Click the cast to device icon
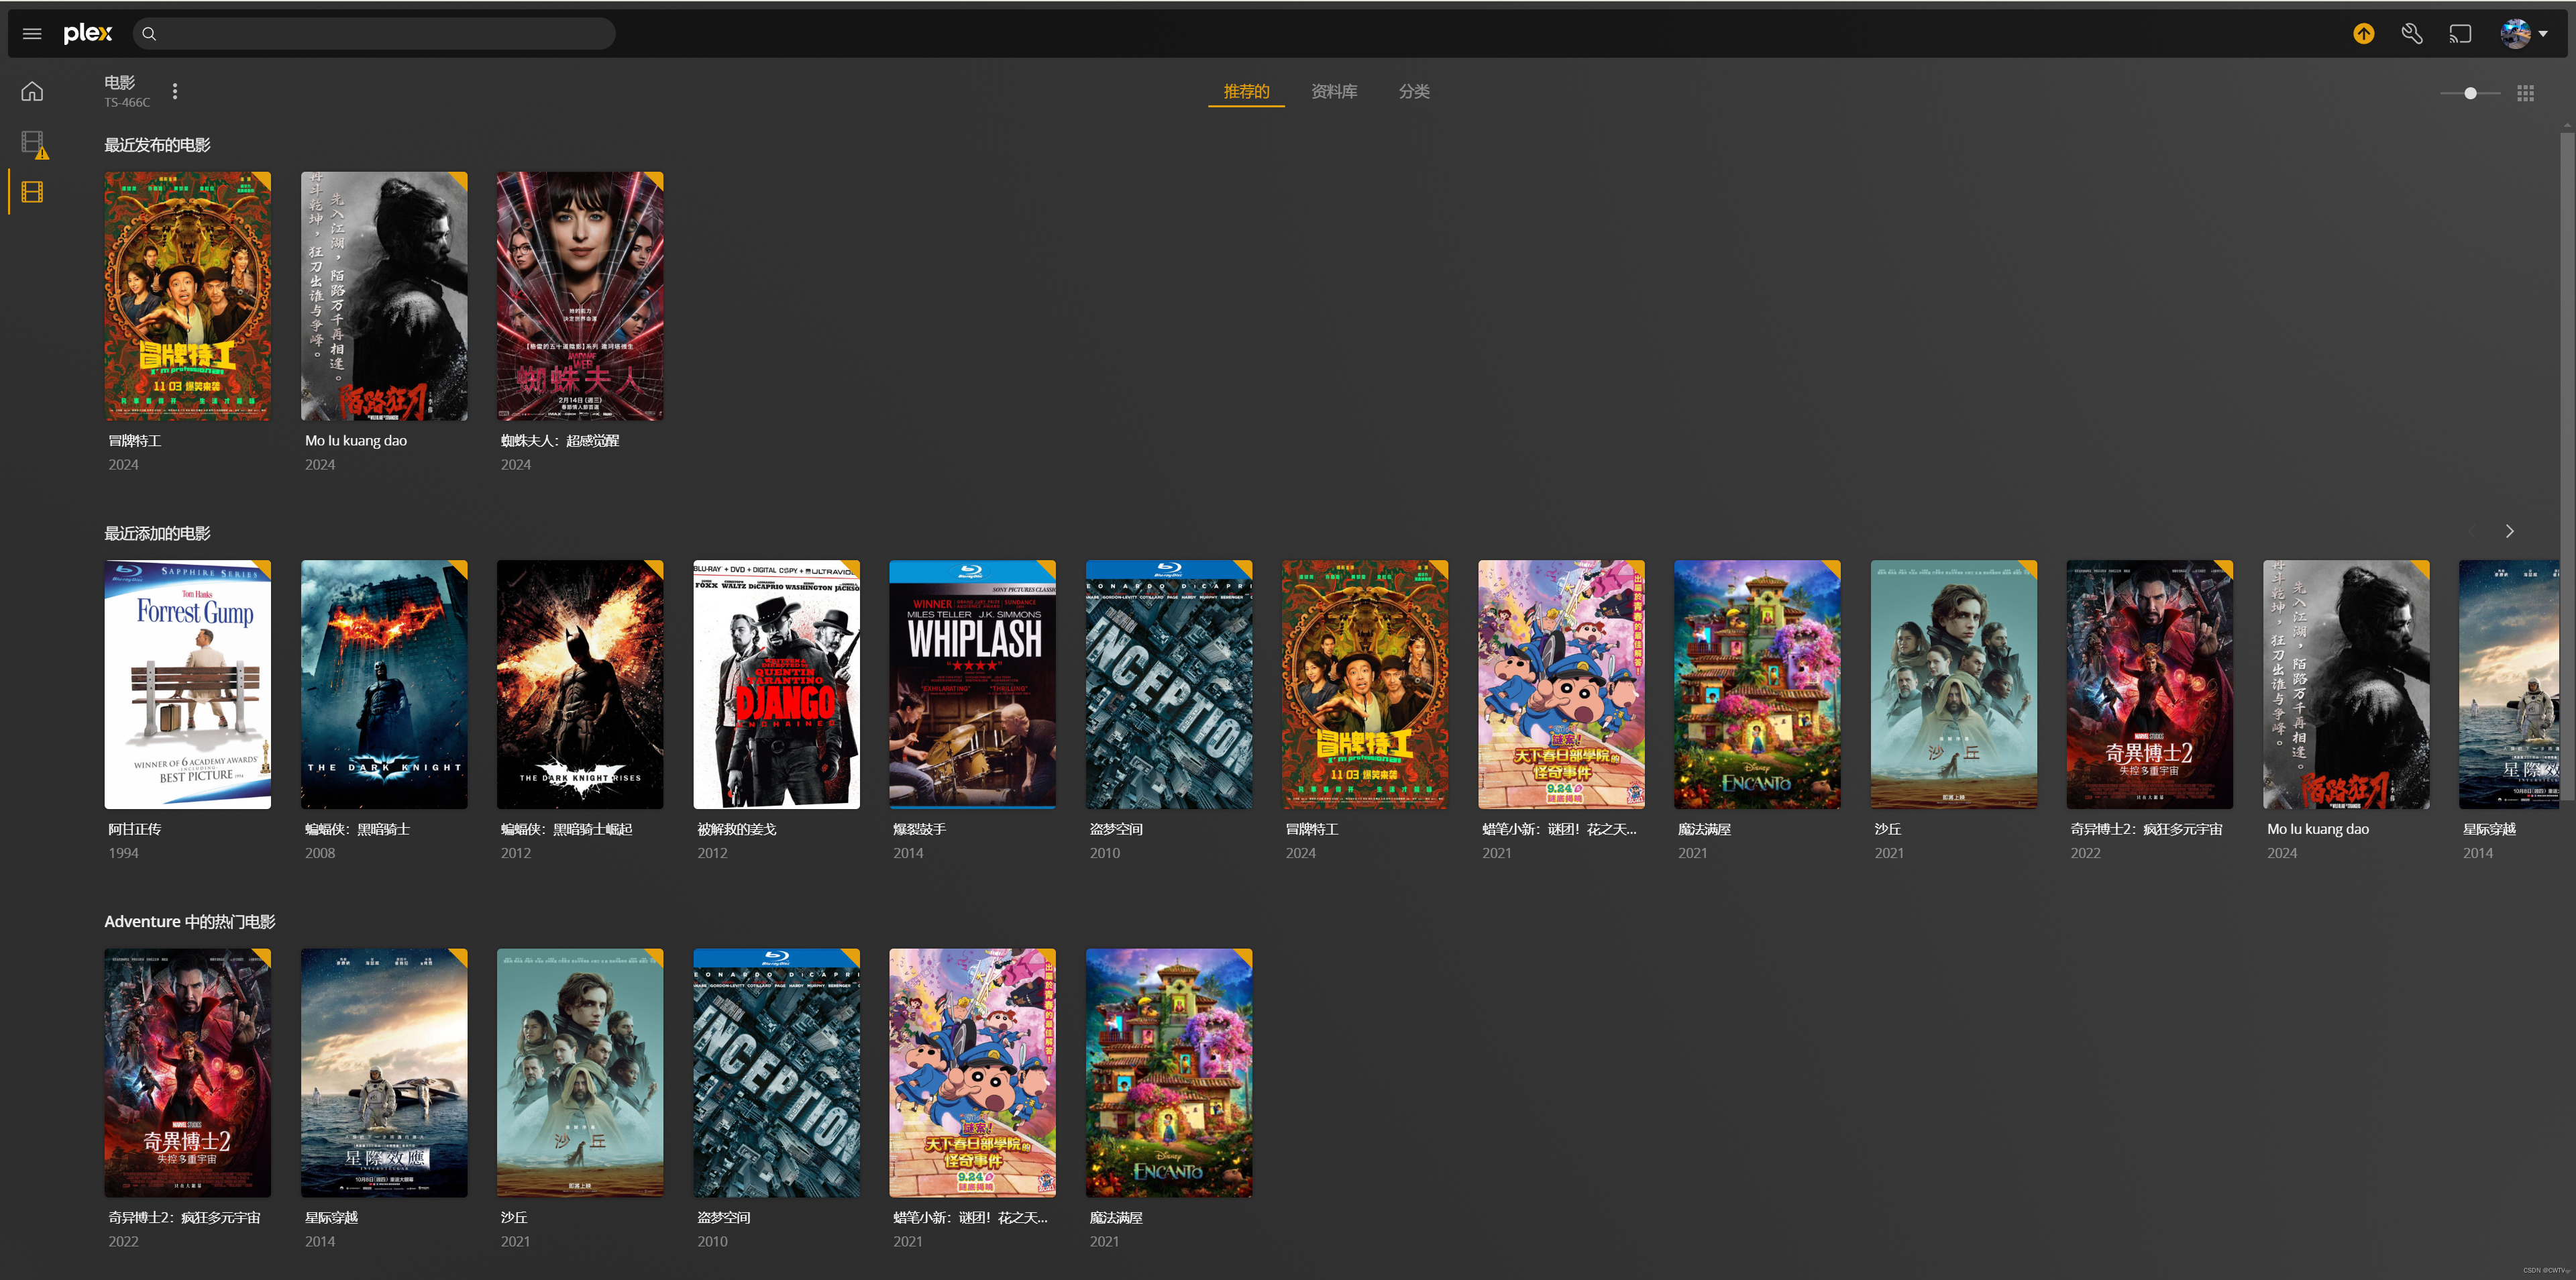This screenshot has width=2576, height=1280. (2460, 34)
